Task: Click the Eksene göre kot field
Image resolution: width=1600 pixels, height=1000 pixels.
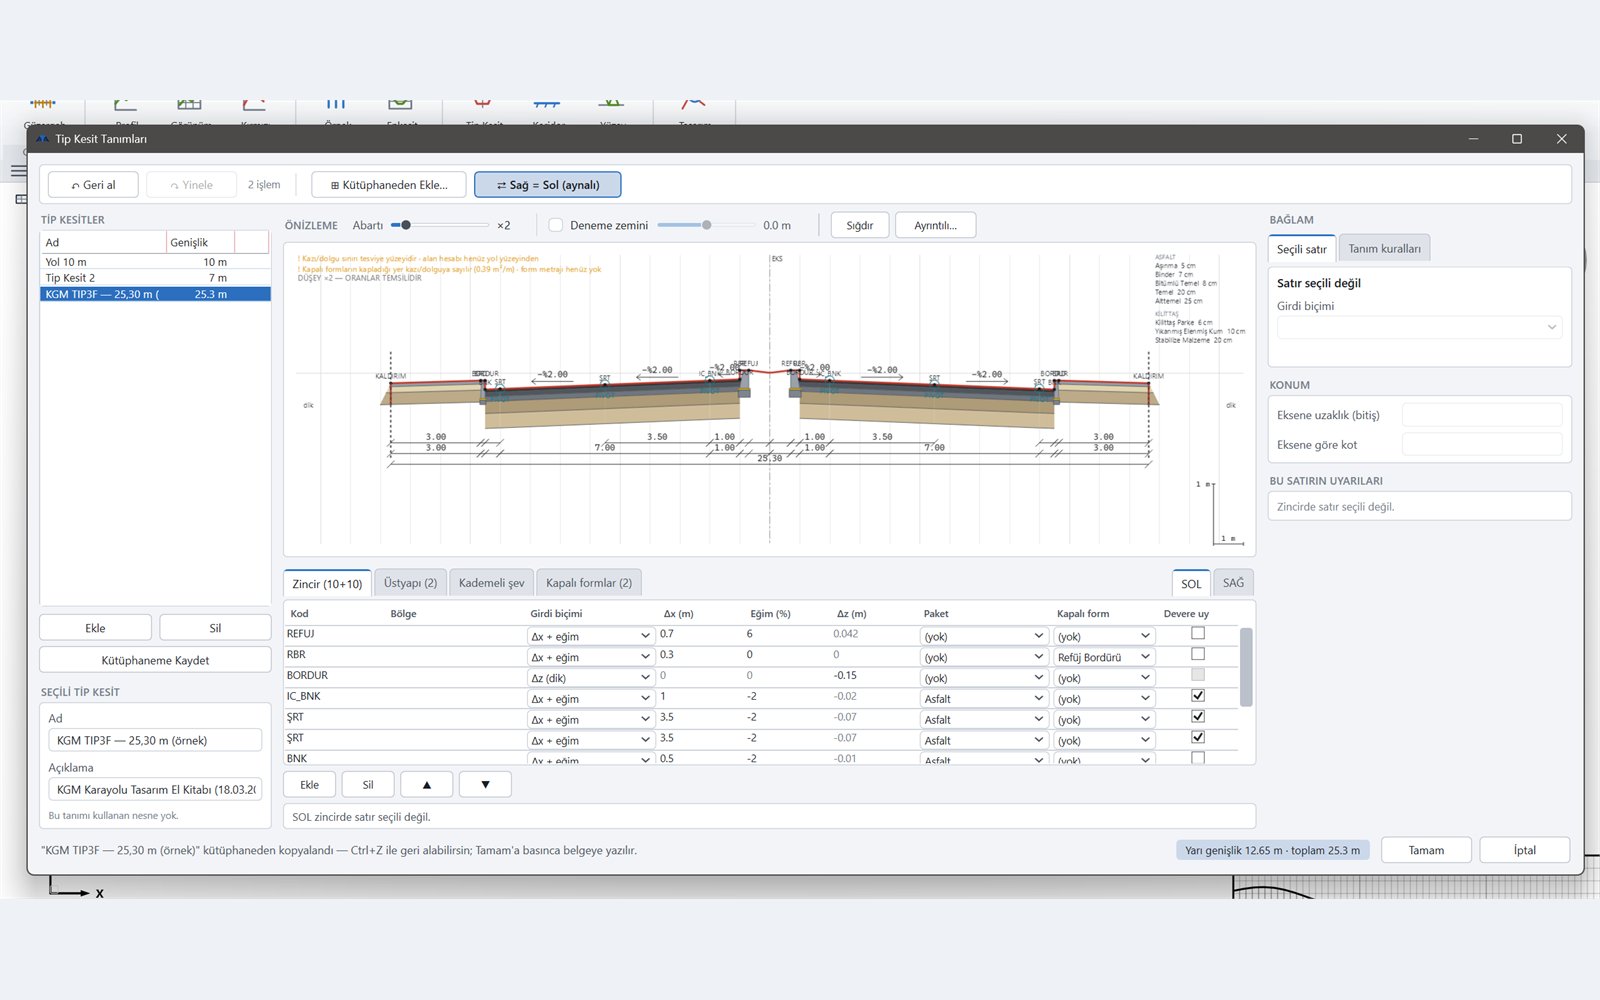Action: 1482,444
